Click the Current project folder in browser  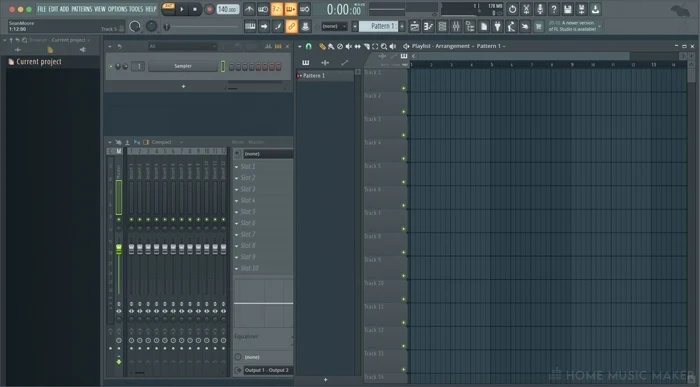point(35,62)
